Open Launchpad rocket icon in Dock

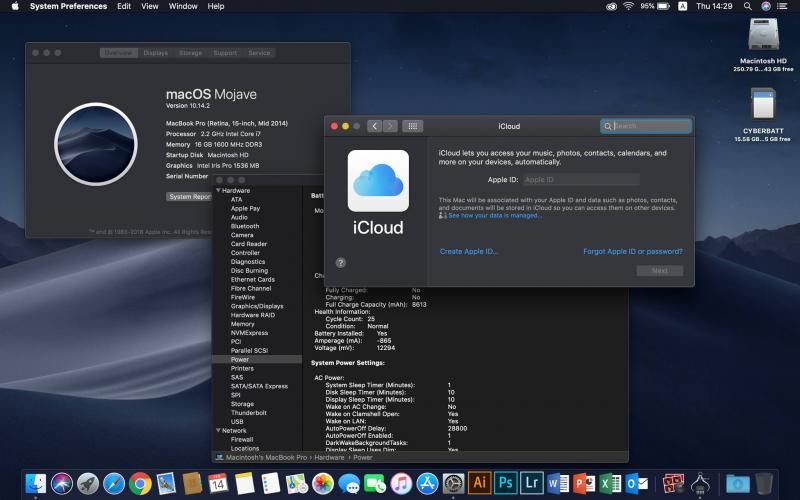pyautogui.click(x=88, y=484)
